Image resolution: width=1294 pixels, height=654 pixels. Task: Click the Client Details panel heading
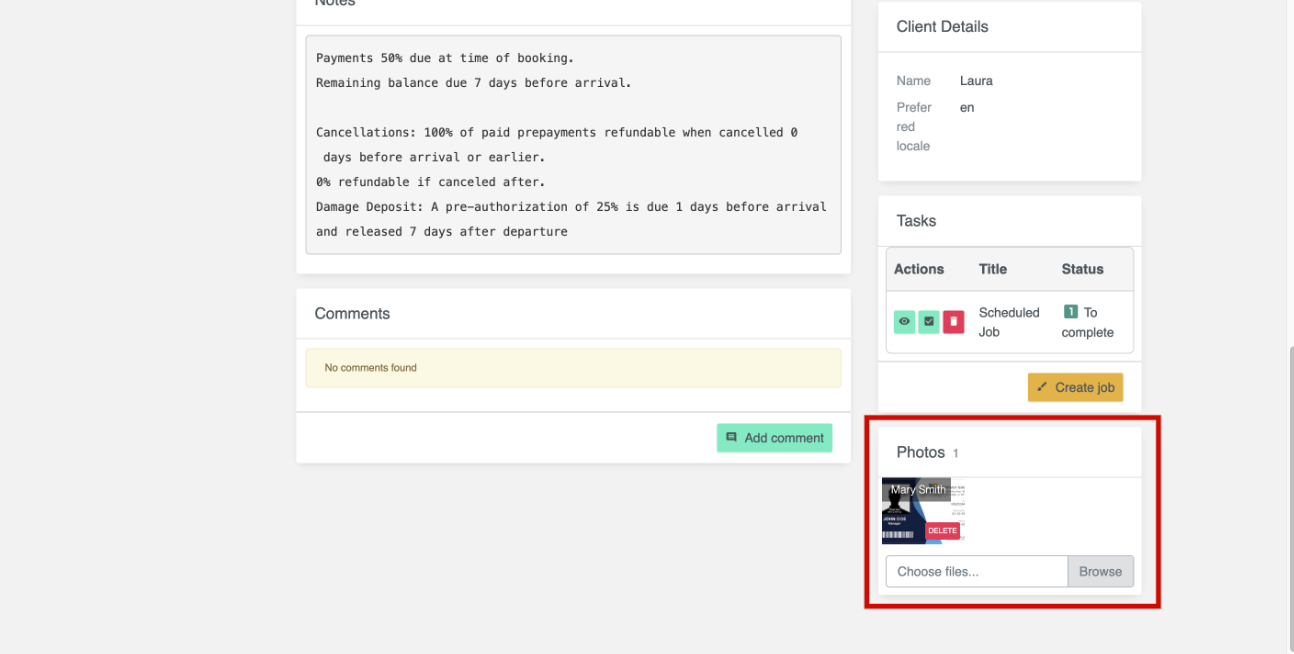point(942,27)
